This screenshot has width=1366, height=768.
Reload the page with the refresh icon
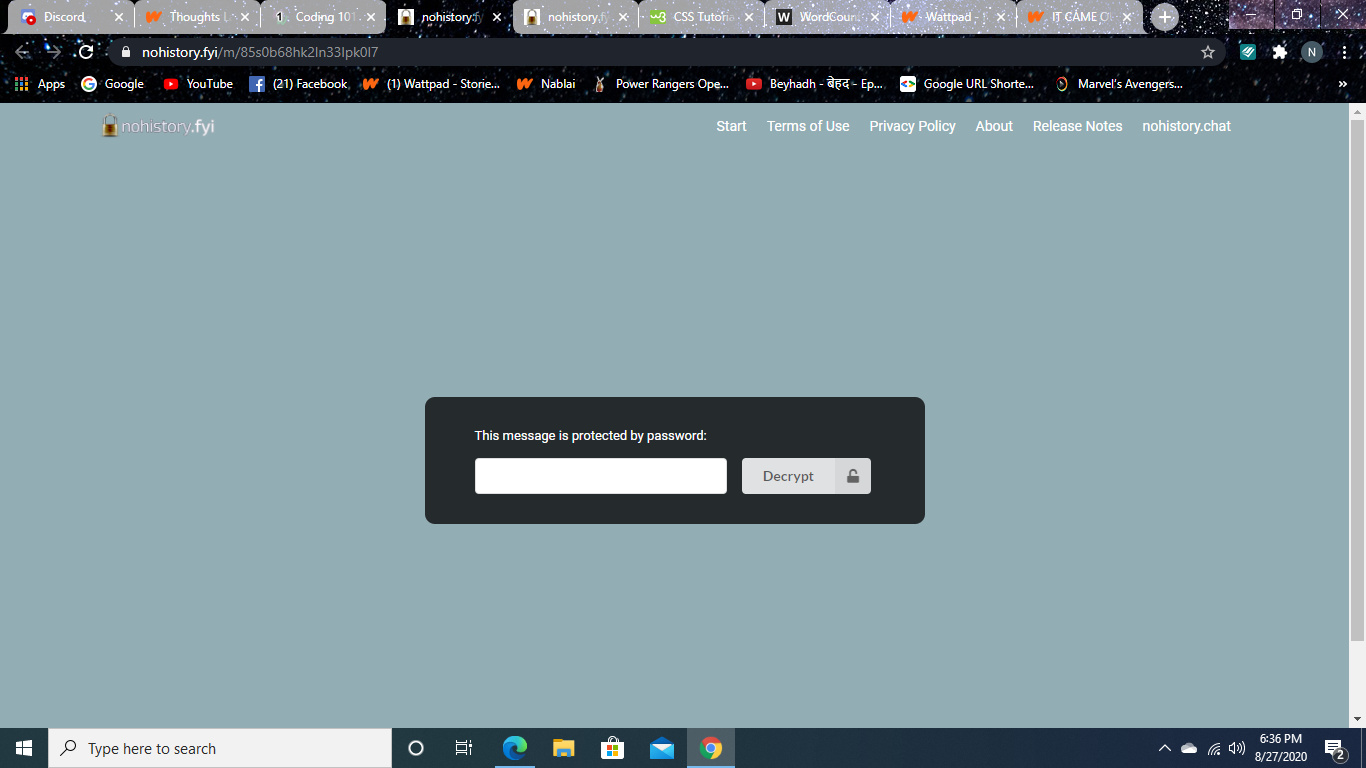(86, 52)
